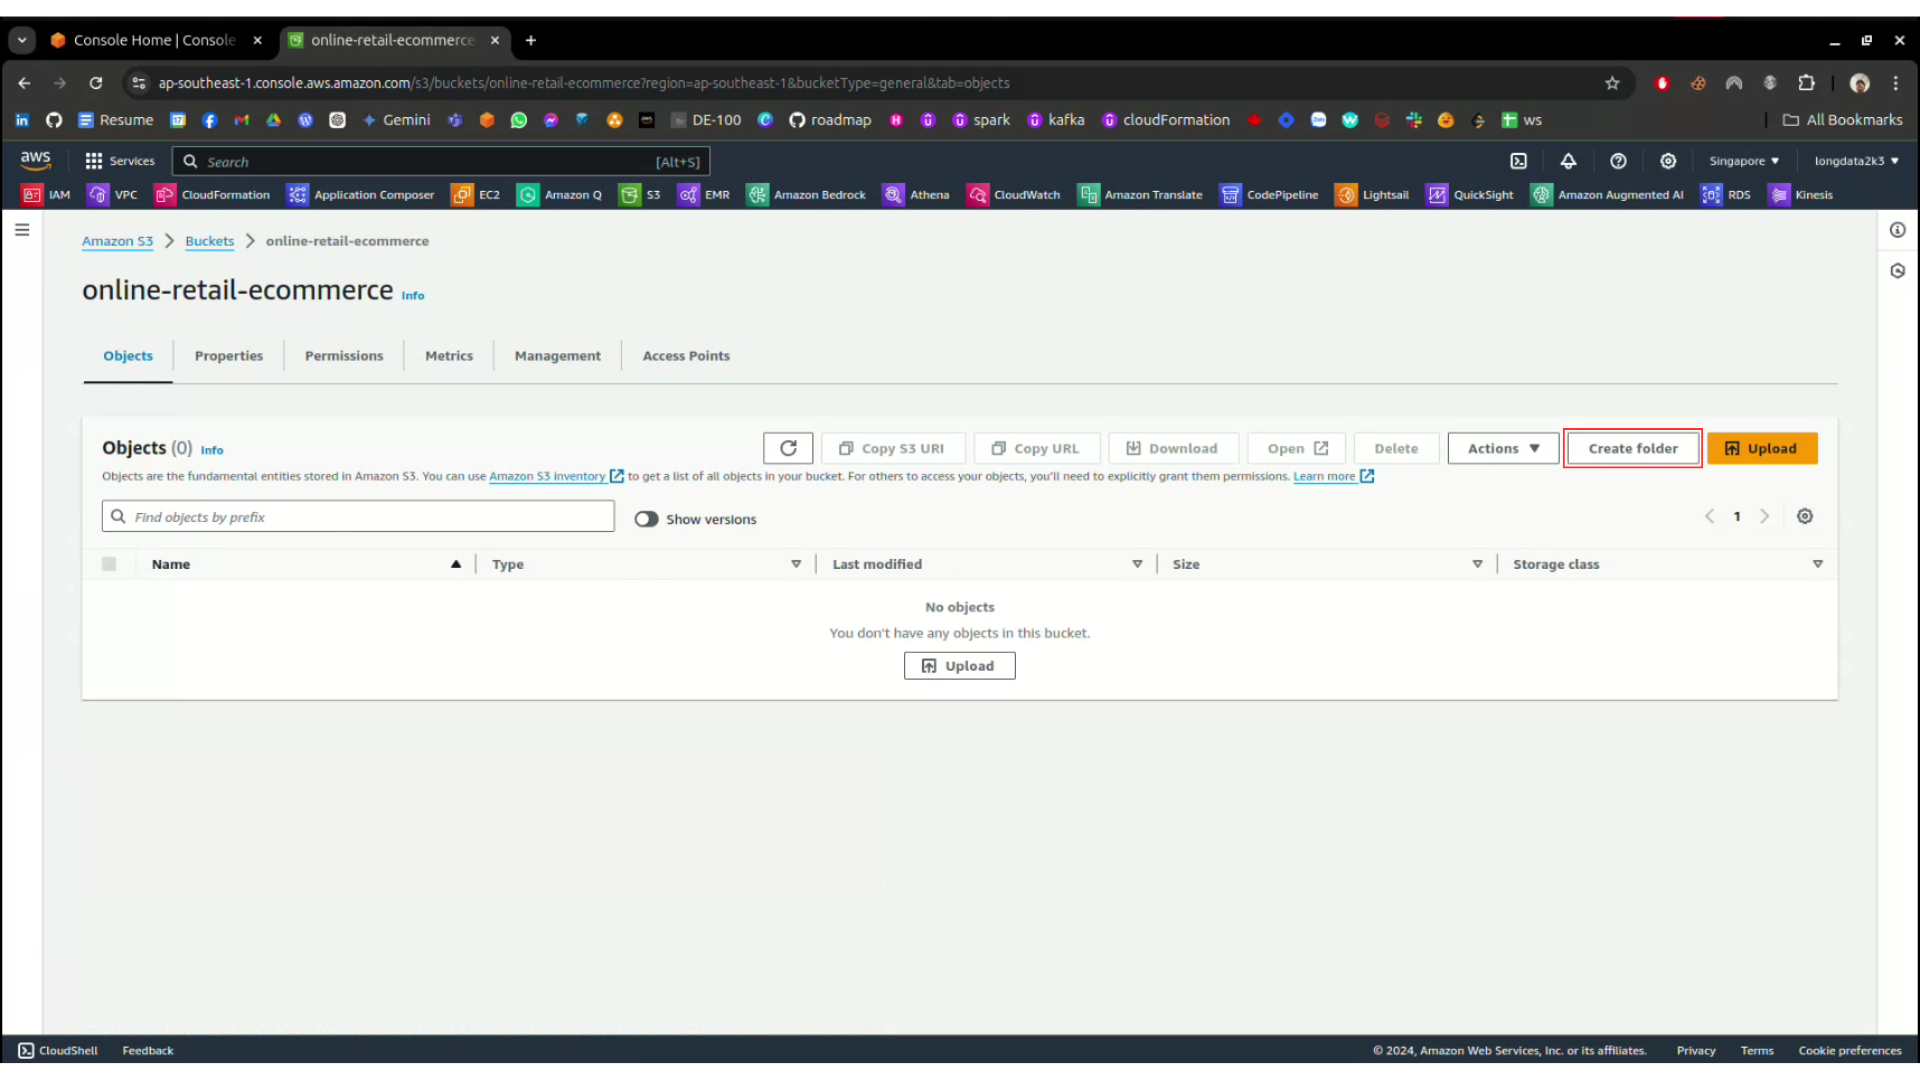
Task: Expand the Actions dropdown
Action: pos(1503,448)
